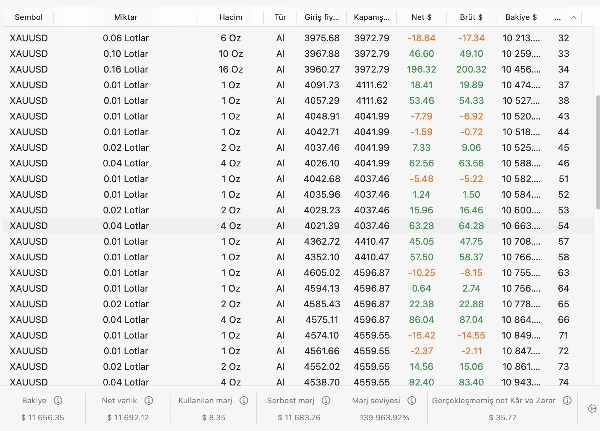Select net profit value 196.32
The height and width of the screenshot is (431, 600).
(x=421, y=69)
